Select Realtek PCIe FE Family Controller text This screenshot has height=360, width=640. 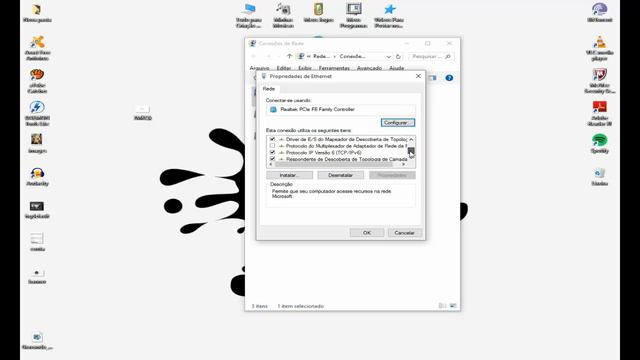[318, 109]
